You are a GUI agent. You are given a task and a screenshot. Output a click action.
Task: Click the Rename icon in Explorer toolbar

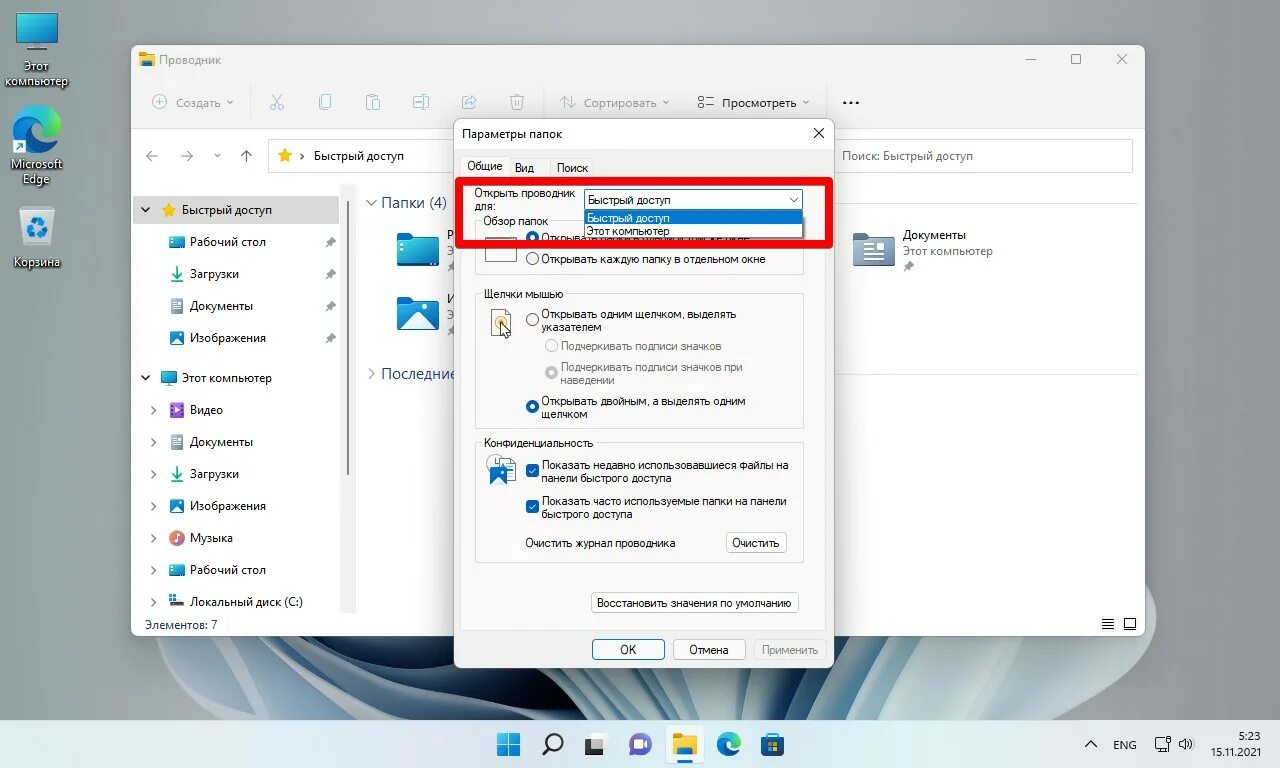pyautogui.click(x=421, y=102)
